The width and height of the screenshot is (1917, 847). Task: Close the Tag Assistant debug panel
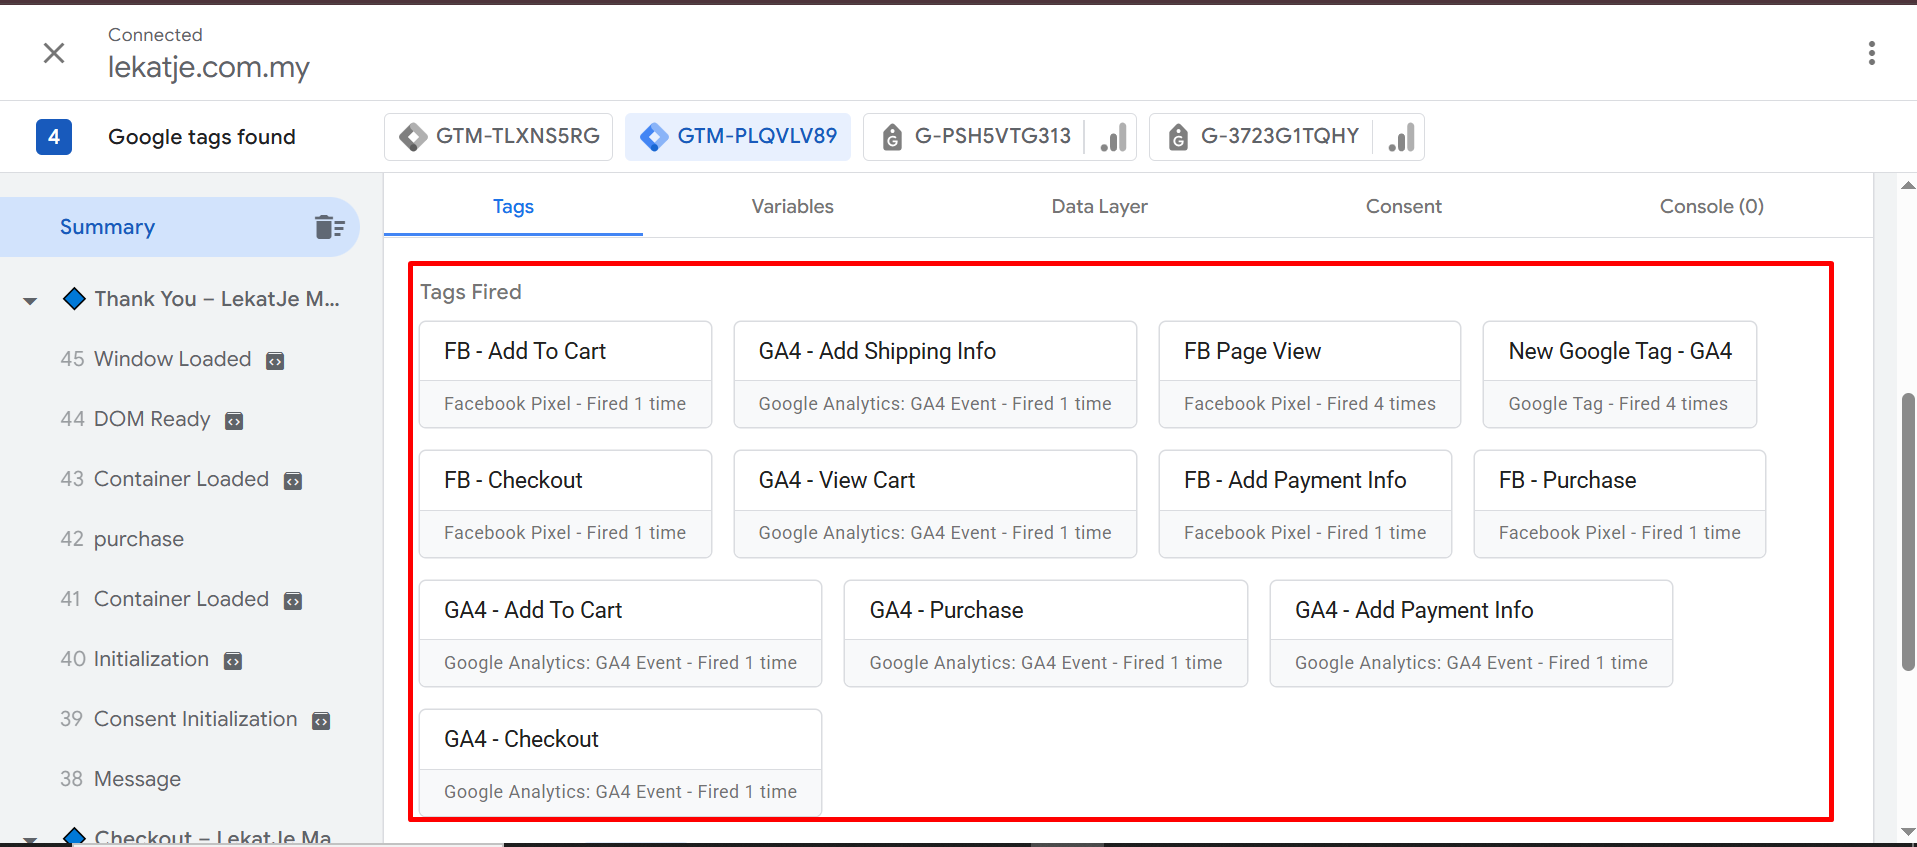click(54, 53)
